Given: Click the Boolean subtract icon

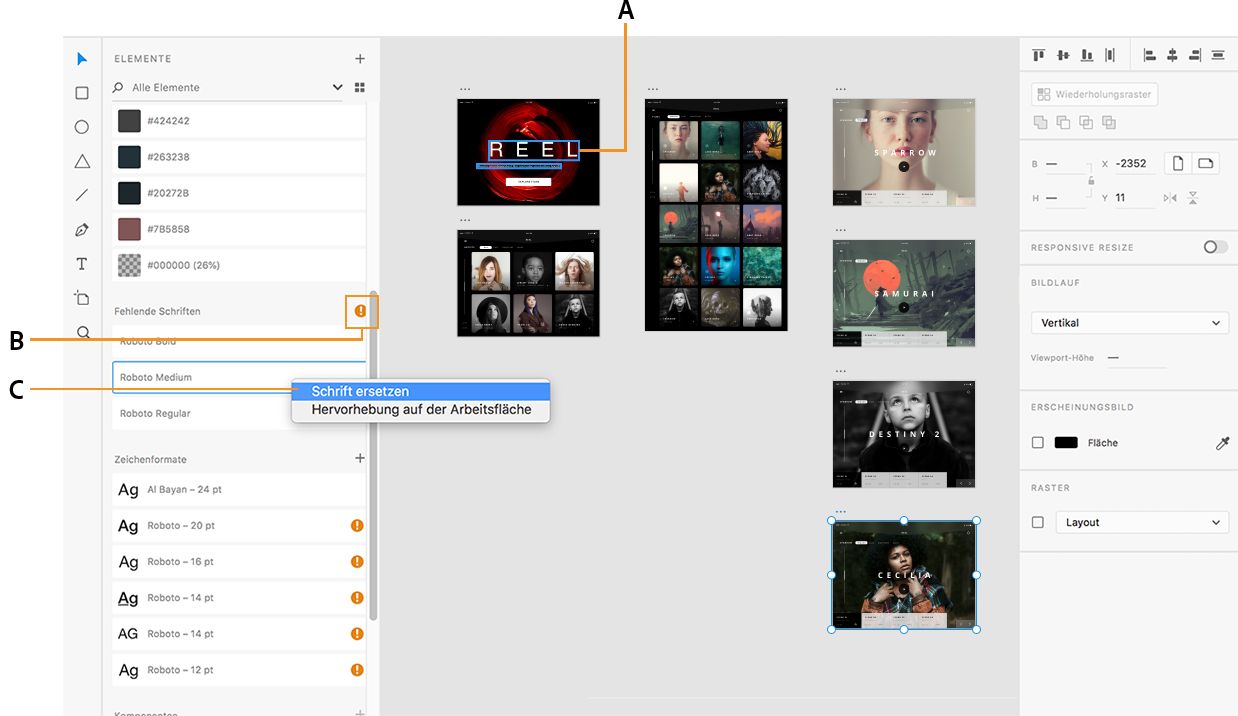Looking at the screenshot, I should (x=1063, y=122).
